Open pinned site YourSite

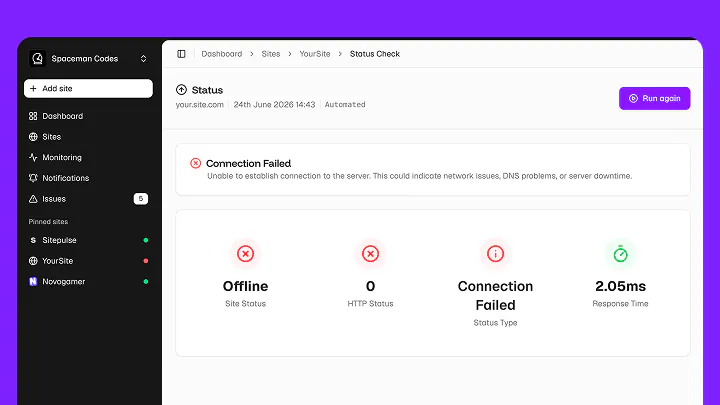coord(88,261)
